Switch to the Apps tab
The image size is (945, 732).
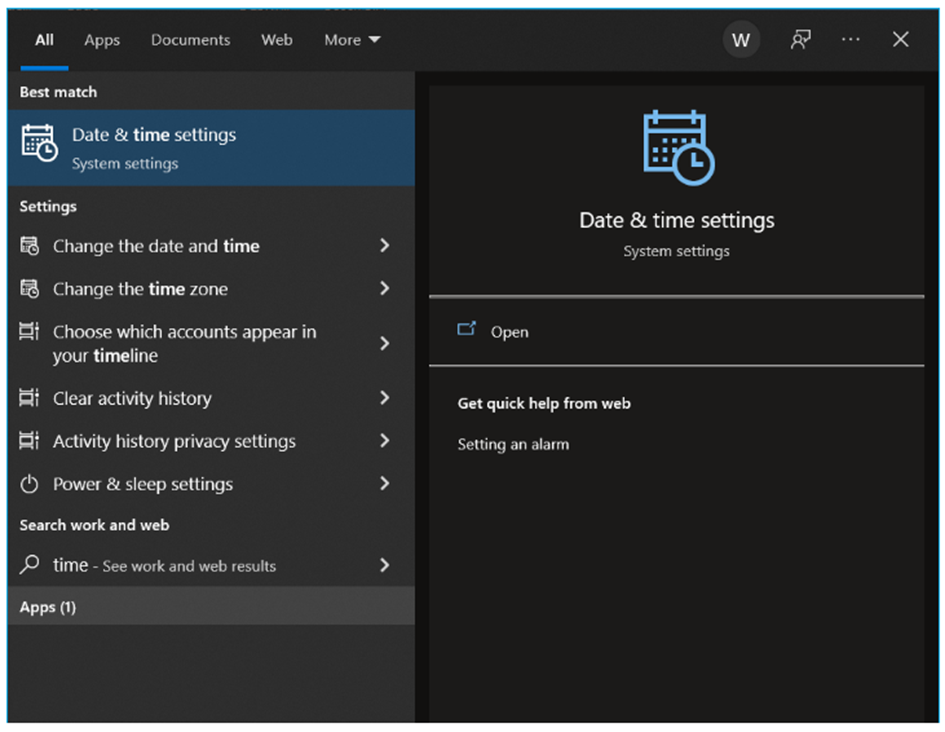[102, 40]
